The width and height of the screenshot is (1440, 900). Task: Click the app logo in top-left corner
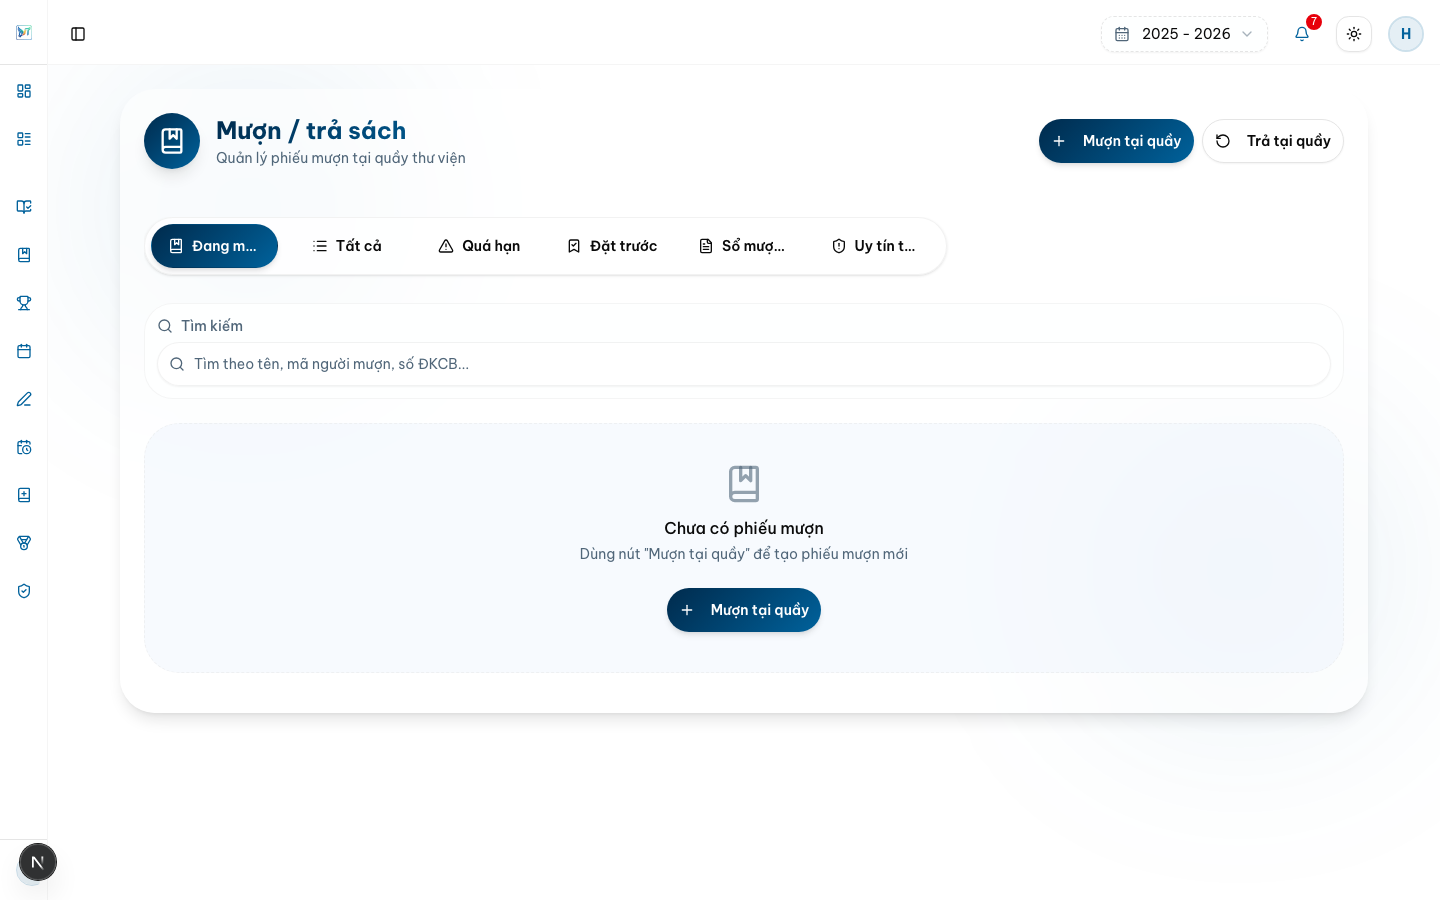(24, 33)
